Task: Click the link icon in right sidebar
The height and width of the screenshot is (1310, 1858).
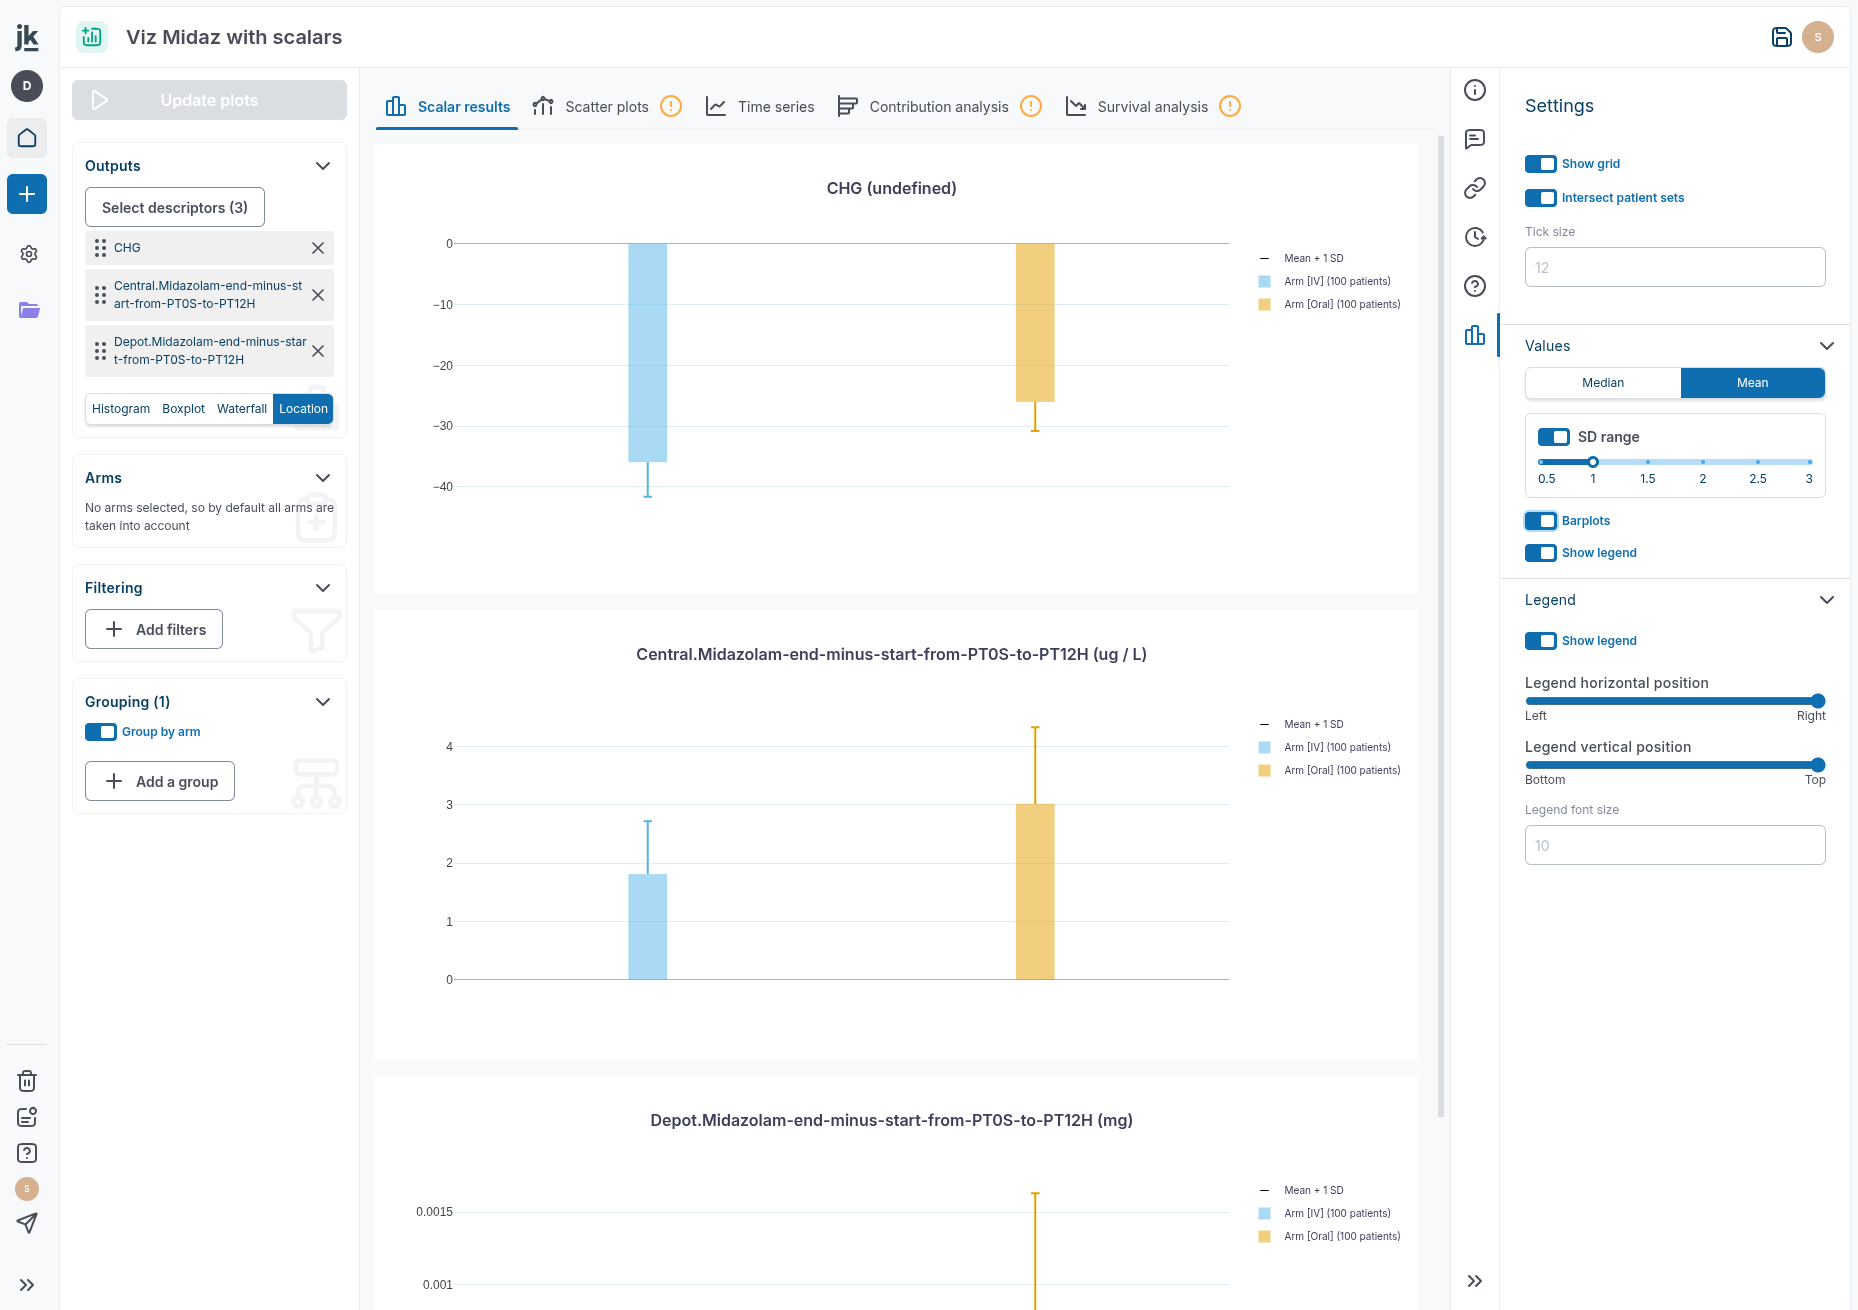Action: (1475, 188)
